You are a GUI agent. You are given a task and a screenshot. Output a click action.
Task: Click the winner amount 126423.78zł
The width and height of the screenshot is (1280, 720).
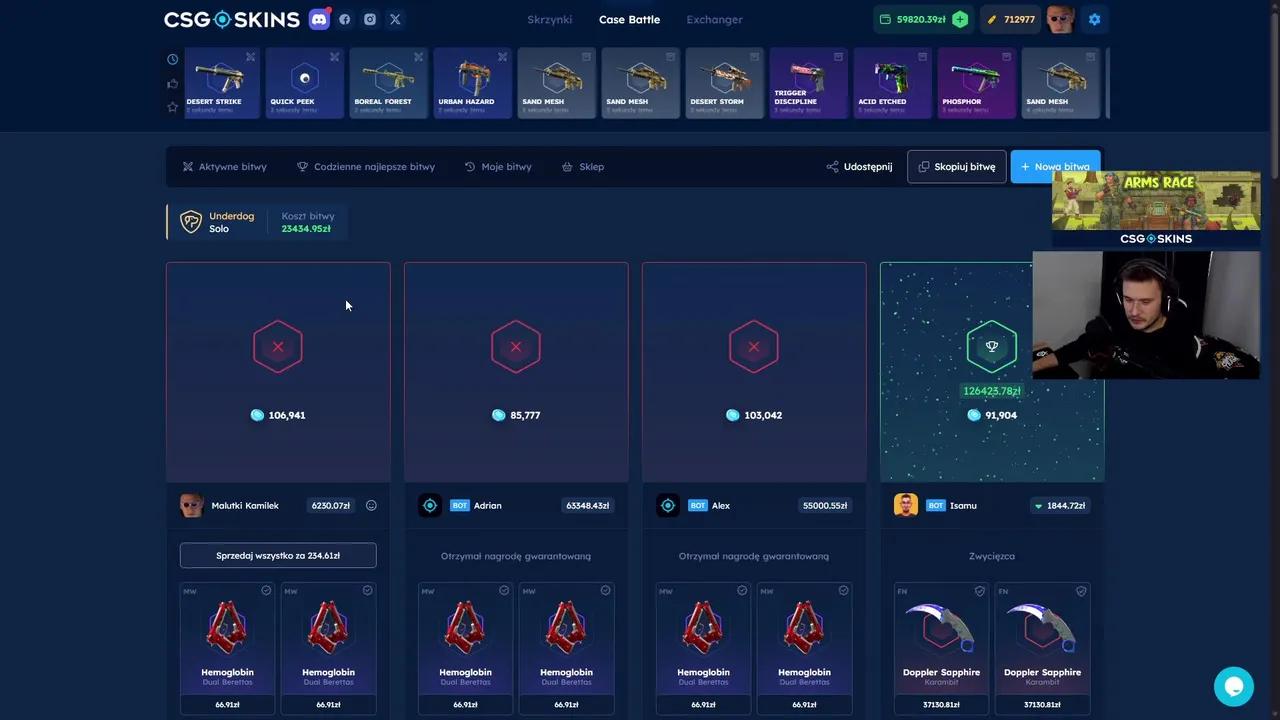pyautogui.click(x=992, y=391)
